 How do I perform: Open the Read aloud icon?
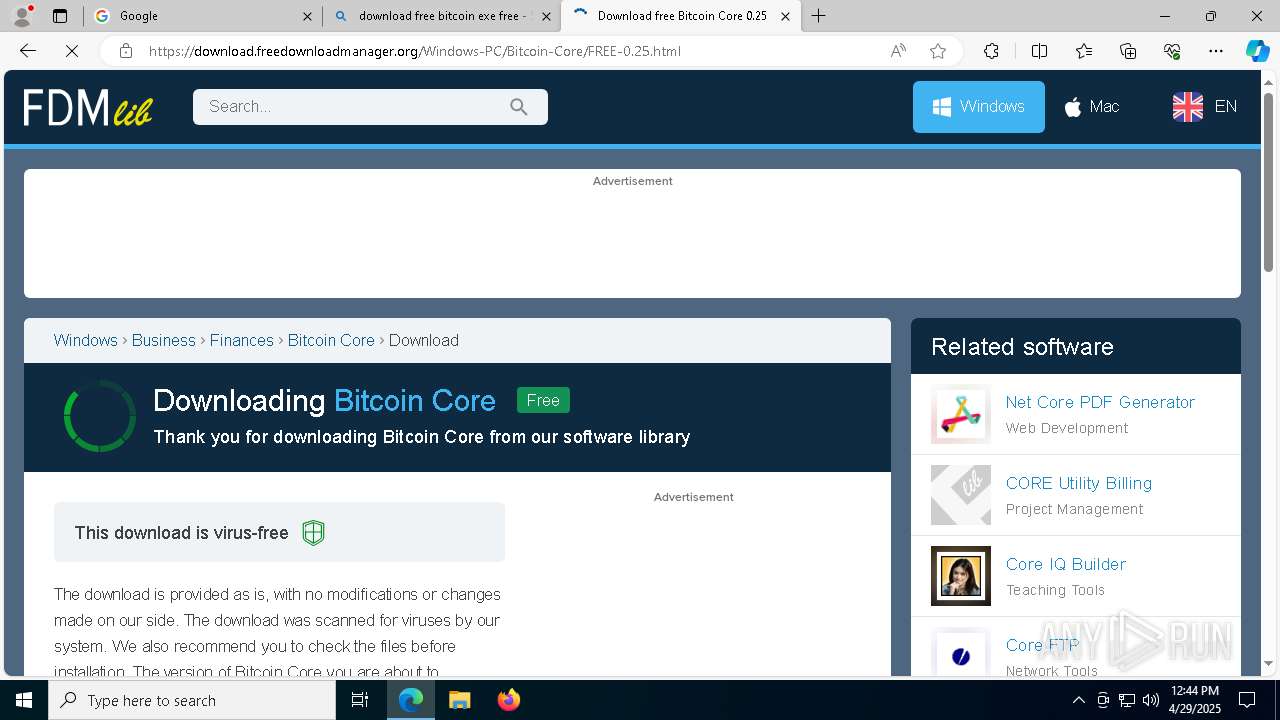pos(898,51)
